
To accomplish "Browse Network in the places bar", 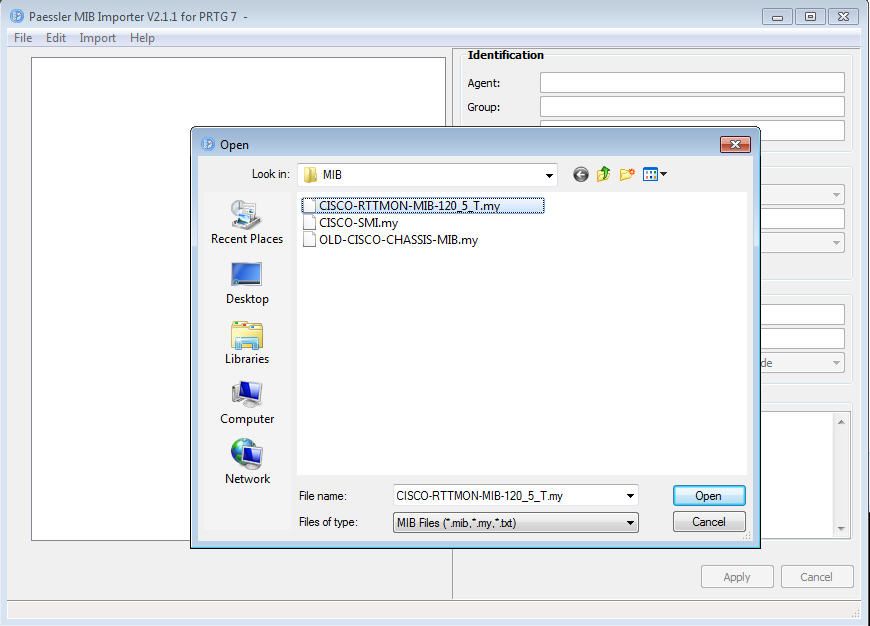I will coord(247,463).
